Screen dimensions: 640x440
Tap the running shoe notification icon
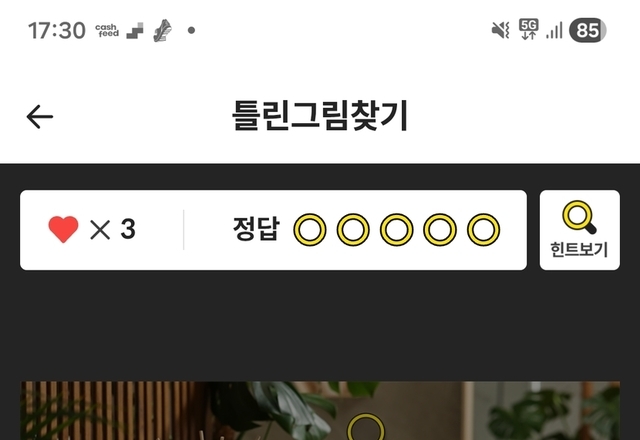click(162, 31)
